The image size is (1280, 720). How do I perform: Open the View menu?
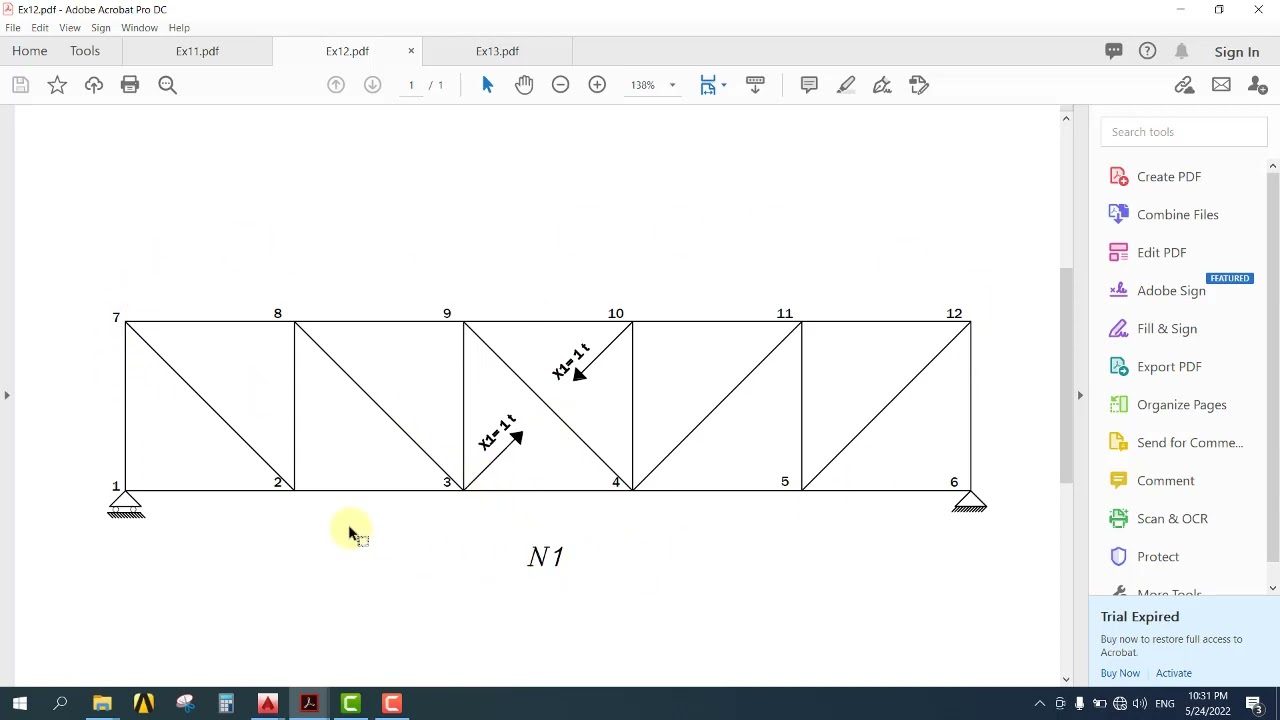[70, 28]
